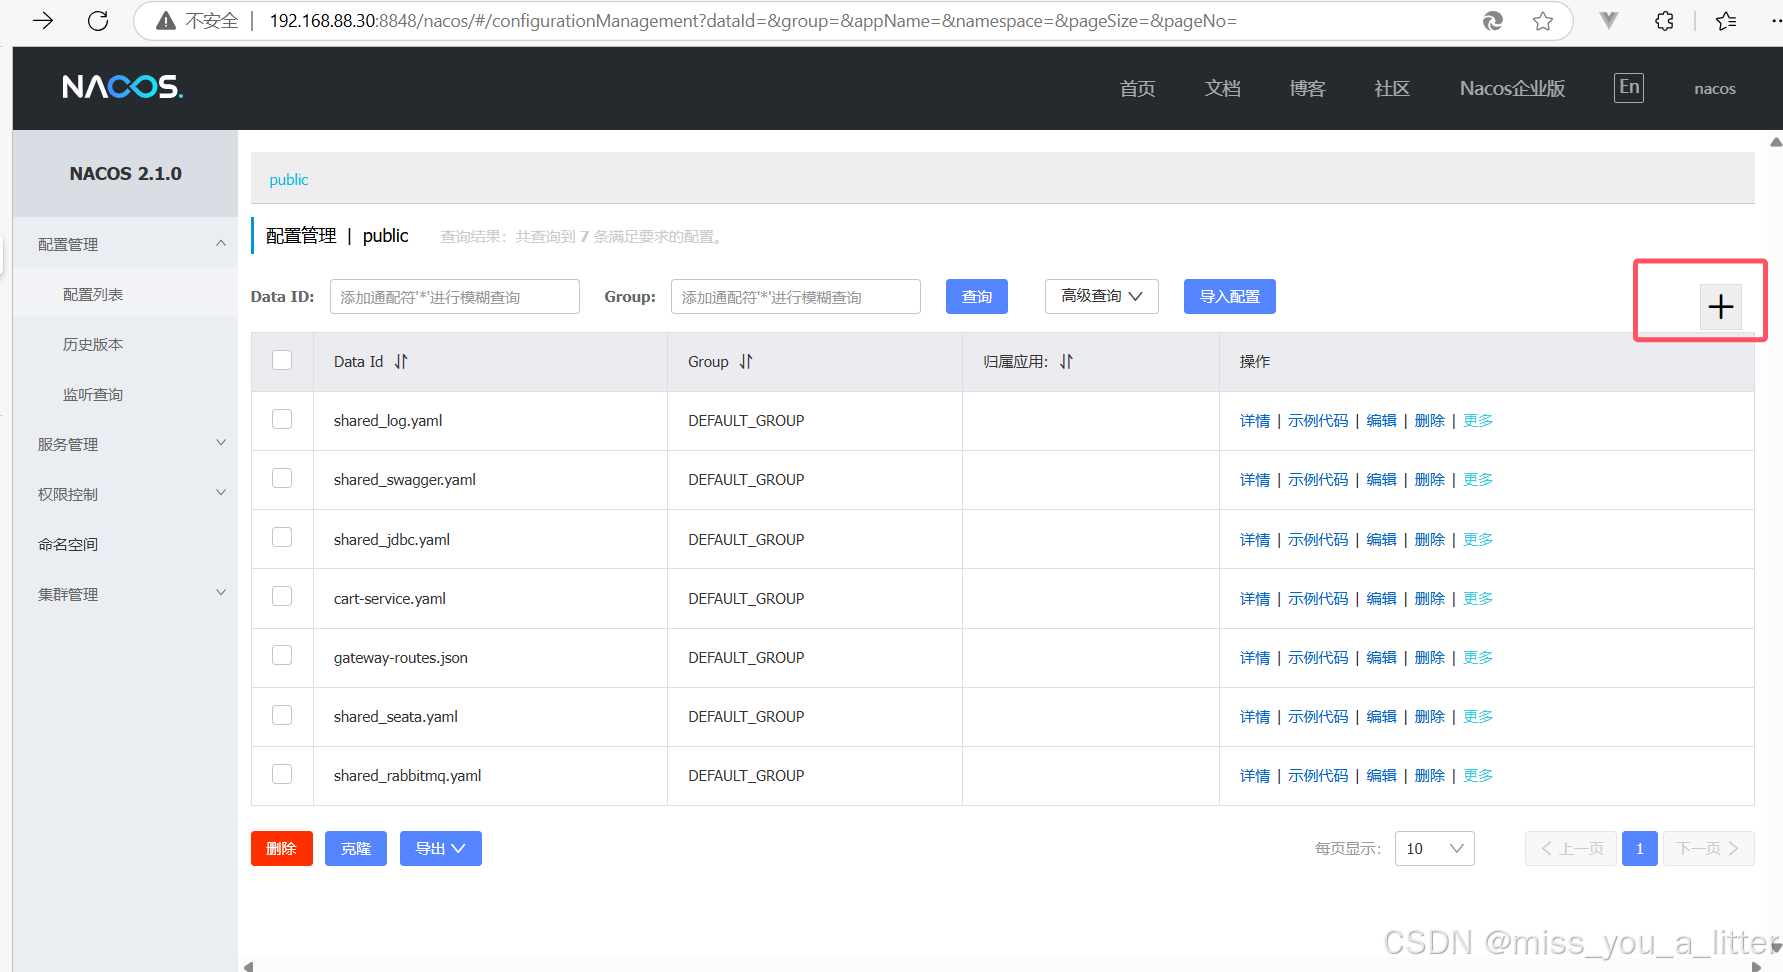Open the 高级查询 dropdown

[x=1100, y=296]
